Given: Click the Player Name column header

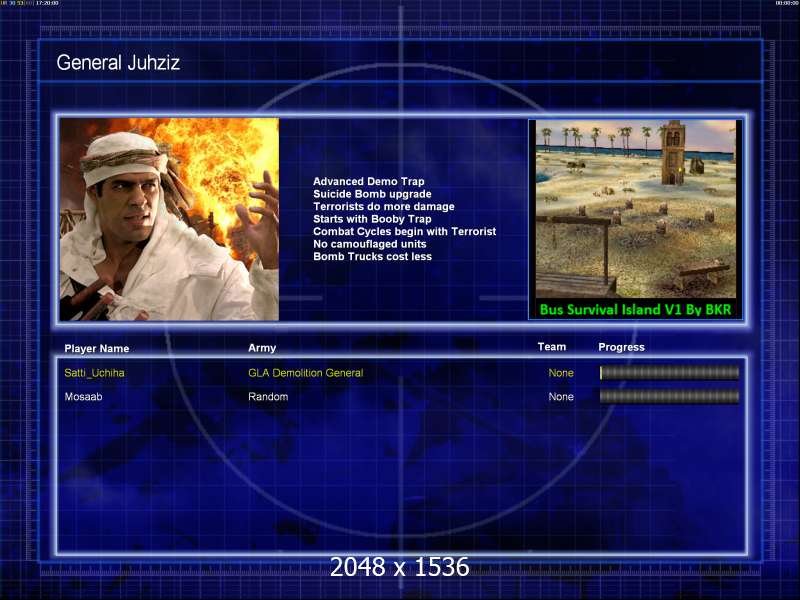Looking at the screenshot, I should [x=97, y=348].
